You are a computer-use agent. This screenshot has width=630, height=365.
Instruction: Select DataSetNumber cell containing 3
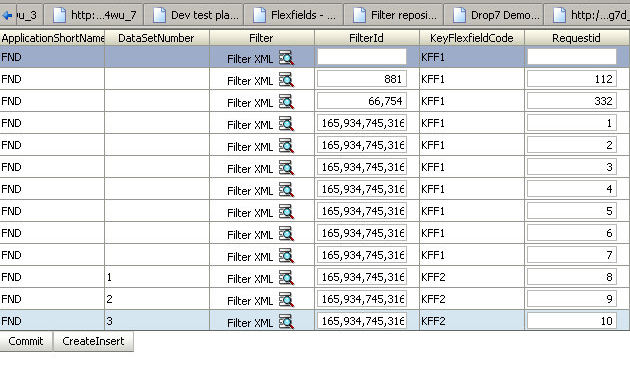pos(157,321)
